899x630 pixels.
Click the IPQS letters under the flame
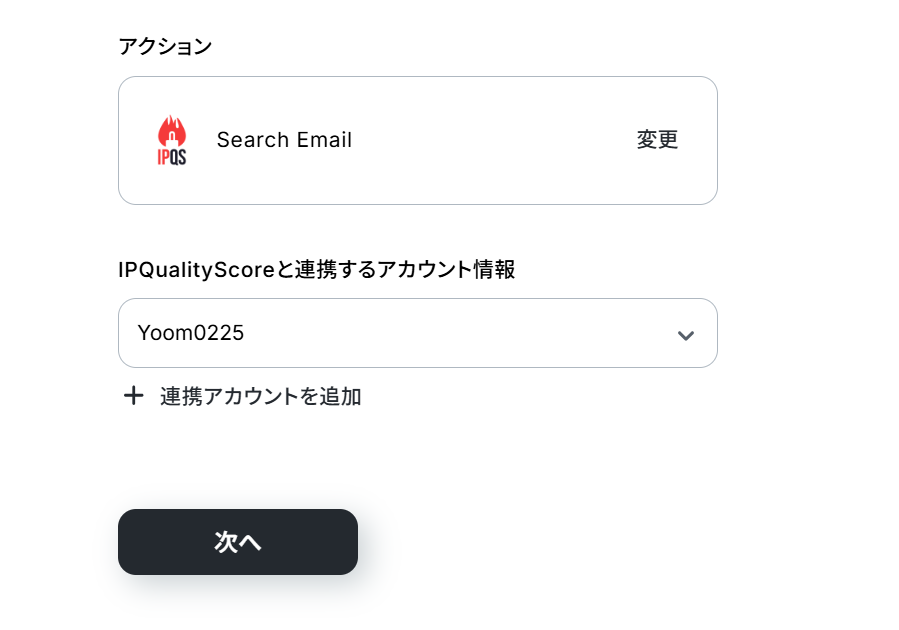click(x=172, y=157)
